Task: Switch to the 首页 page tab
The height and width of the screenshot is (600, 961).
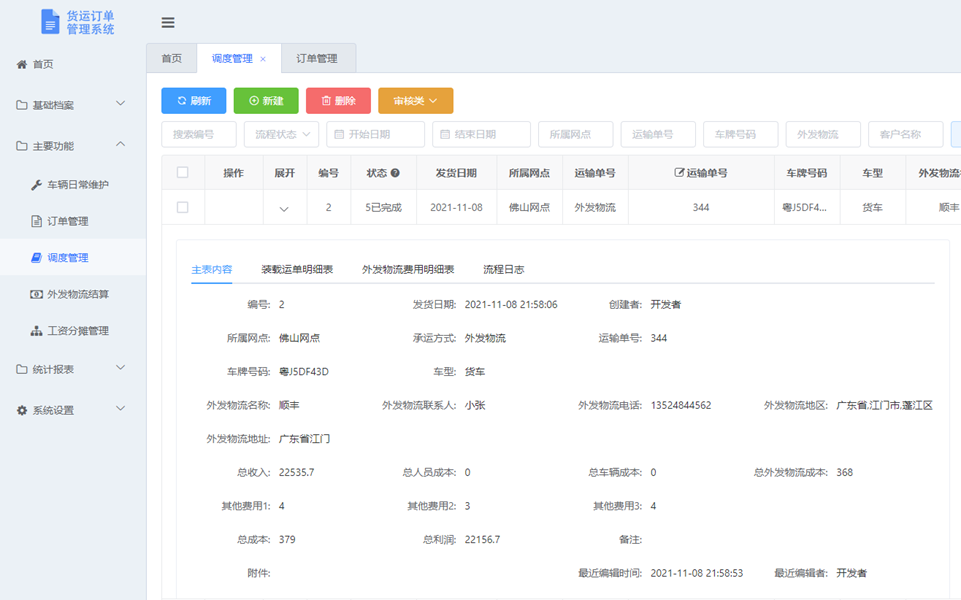Action: 172,59
